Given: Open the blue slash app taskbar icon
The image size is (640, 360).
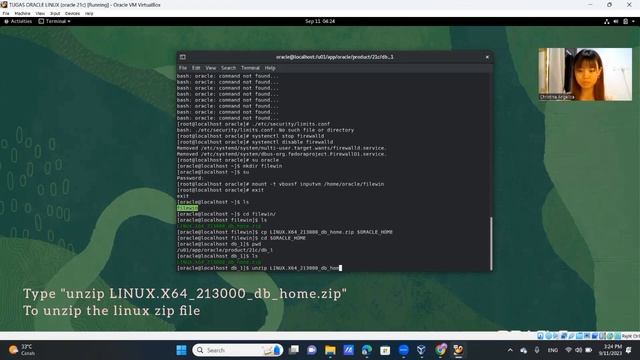Looking at the screenshot, I should pos(349,350).
